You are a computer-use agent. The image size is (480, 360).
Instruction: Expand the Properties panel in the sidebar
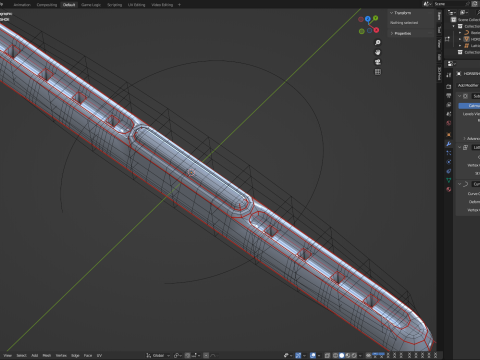(x=392, y=33)
